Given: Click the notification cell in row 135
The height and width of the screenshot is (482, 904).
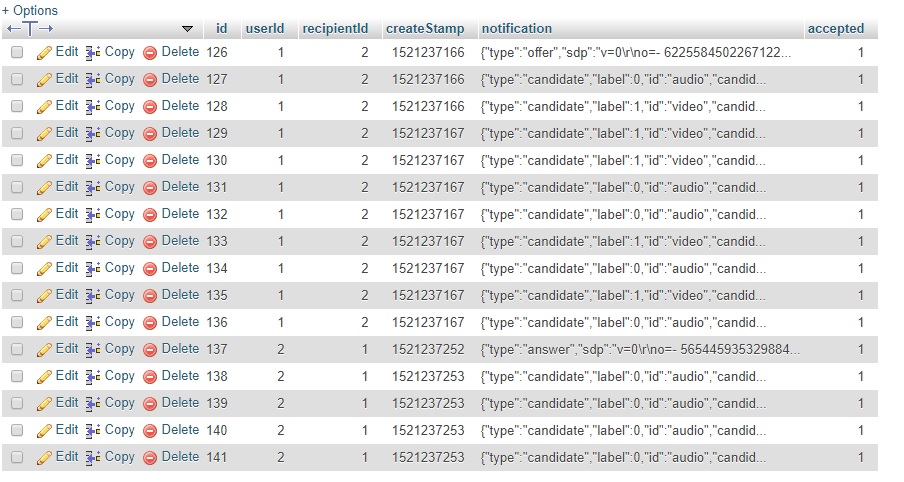Looking at the screenshot, I should coord(623,295).
